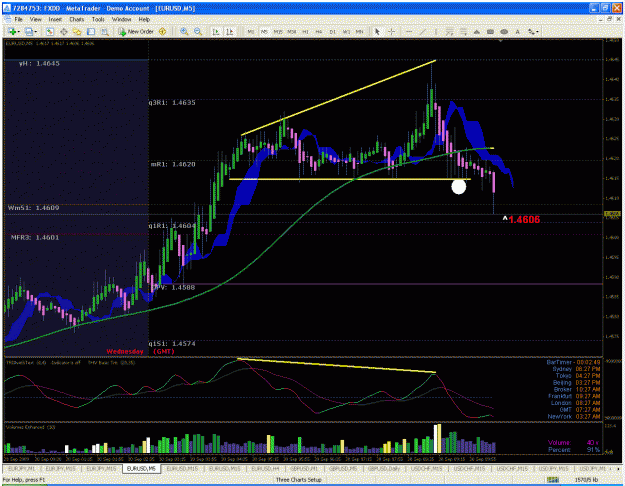
Task: Open the View menu
Action: point(35,19)
